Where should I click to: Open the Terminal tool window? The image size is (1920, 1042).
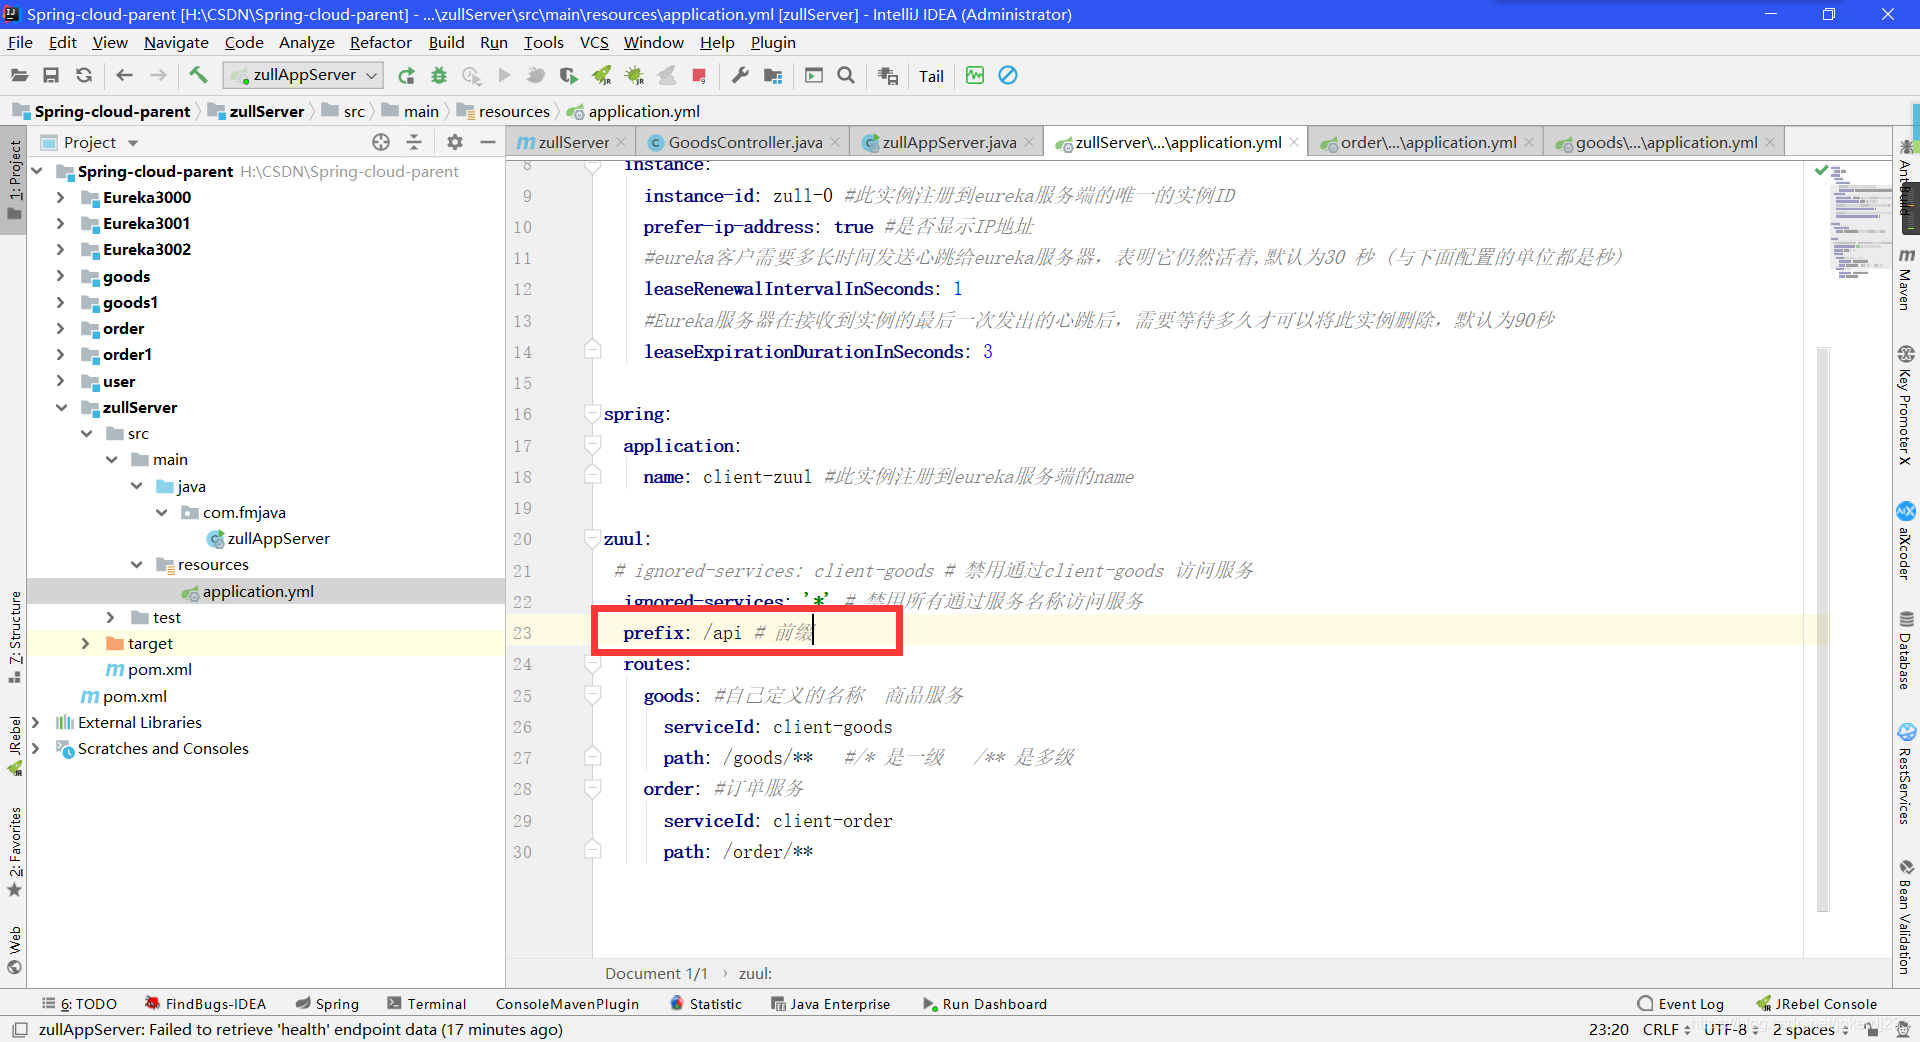coord(427,1004)
